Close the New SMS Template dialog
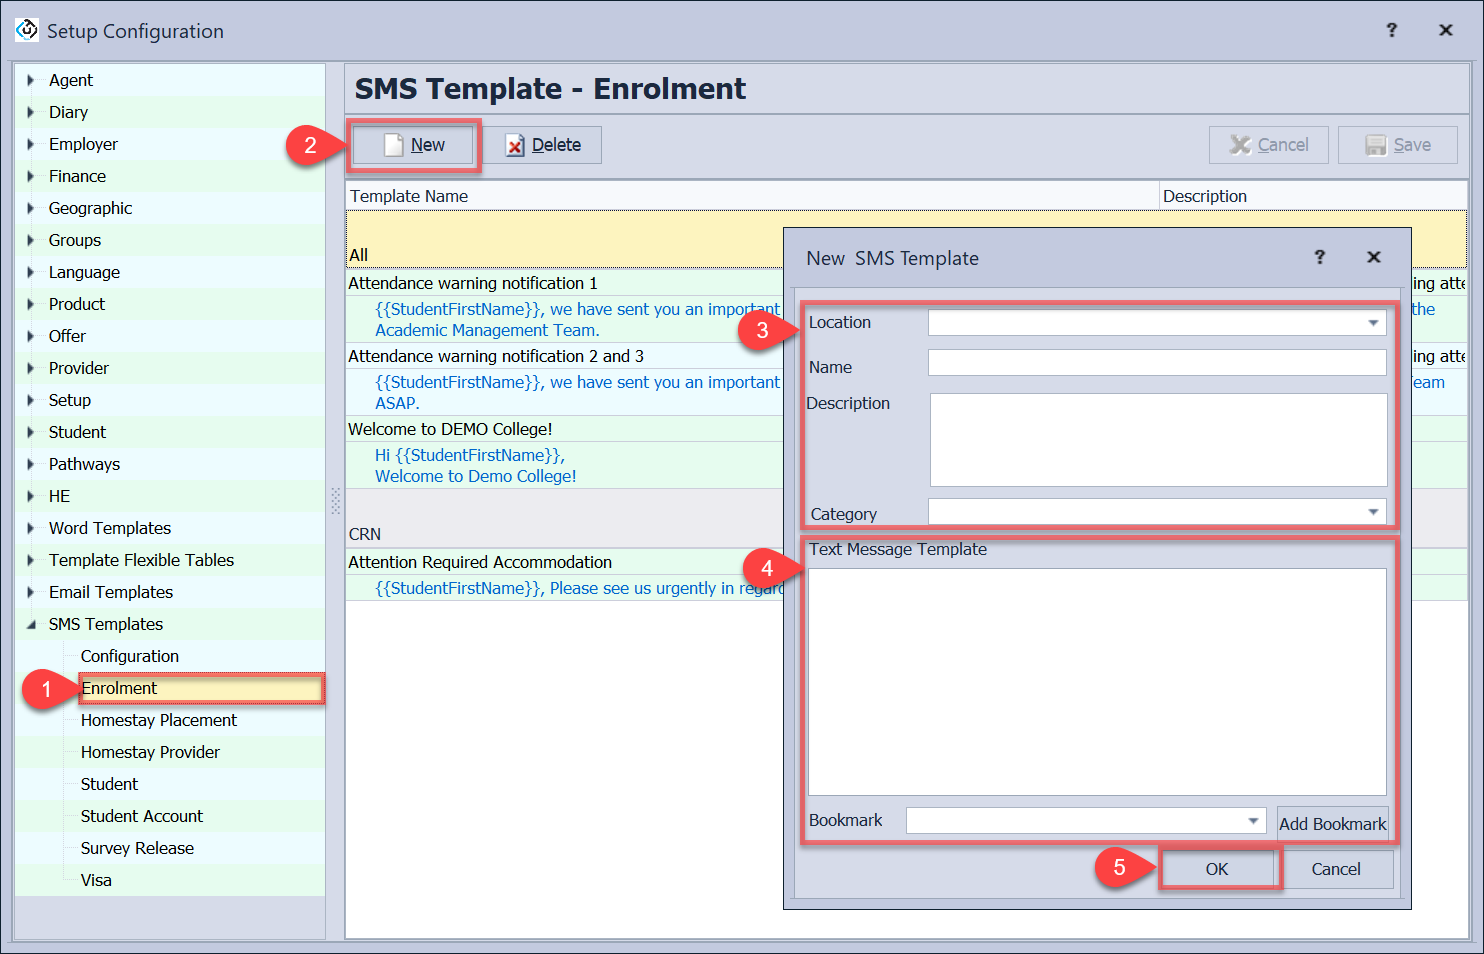1484x954 pixels. coord(1373,257)
